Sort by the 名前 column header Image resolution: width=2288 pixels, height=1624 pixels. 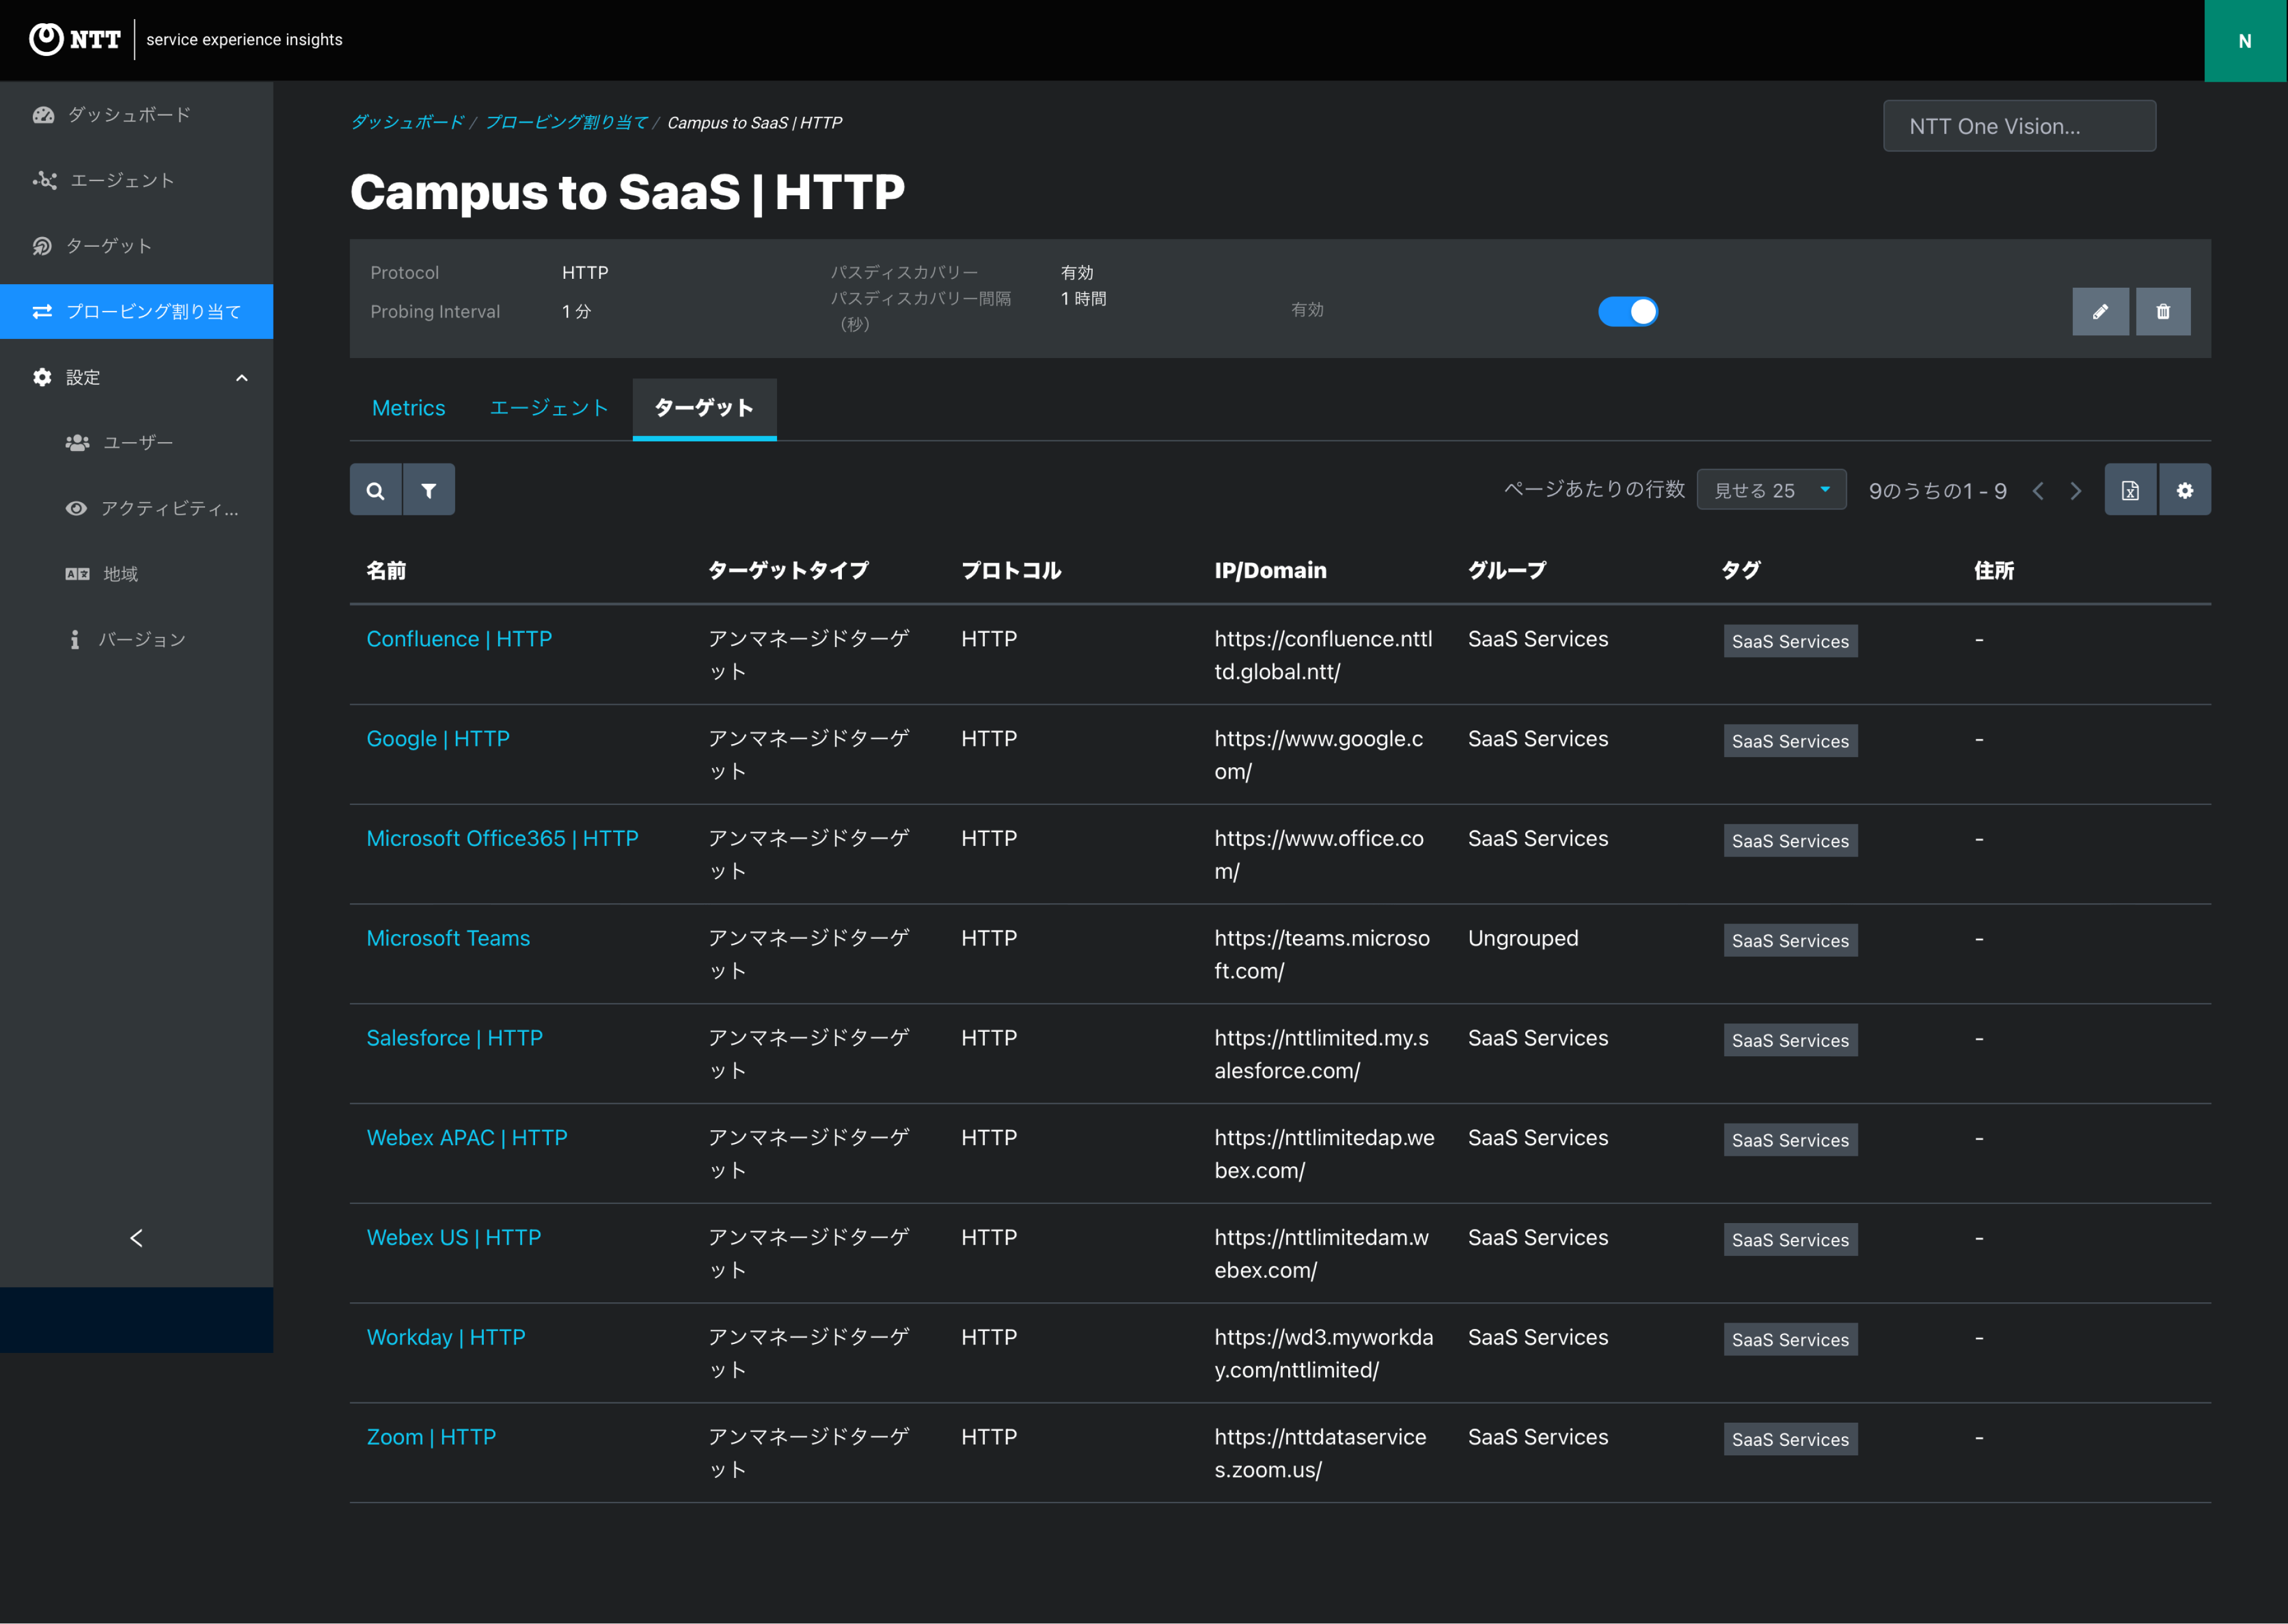pos(386,570)
